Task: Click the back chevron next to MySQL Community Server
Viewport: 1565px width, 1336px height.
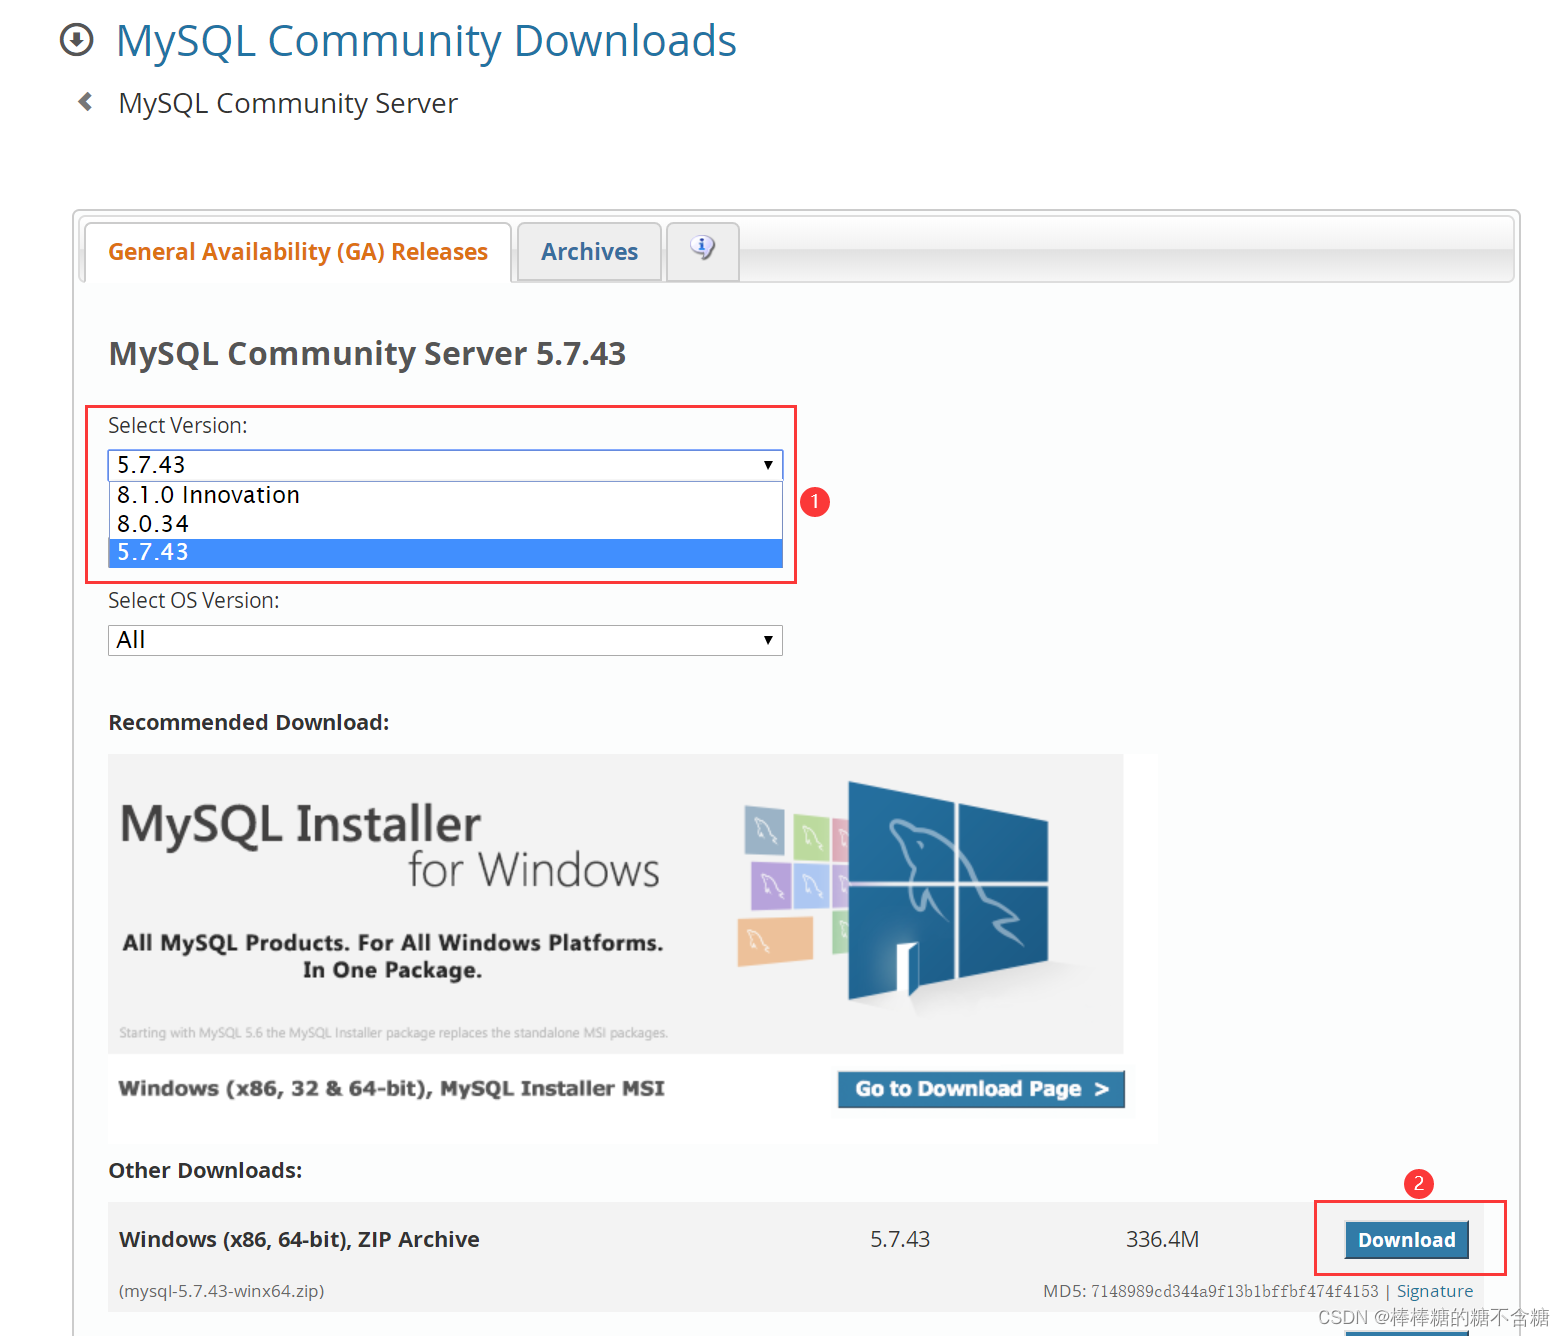Action: [86, 102]
